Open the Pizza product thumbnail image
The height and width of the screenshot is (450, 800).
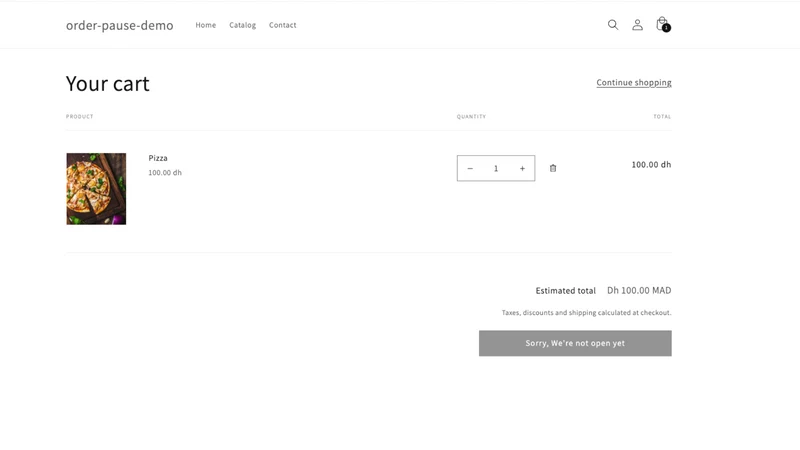[96, 189]
